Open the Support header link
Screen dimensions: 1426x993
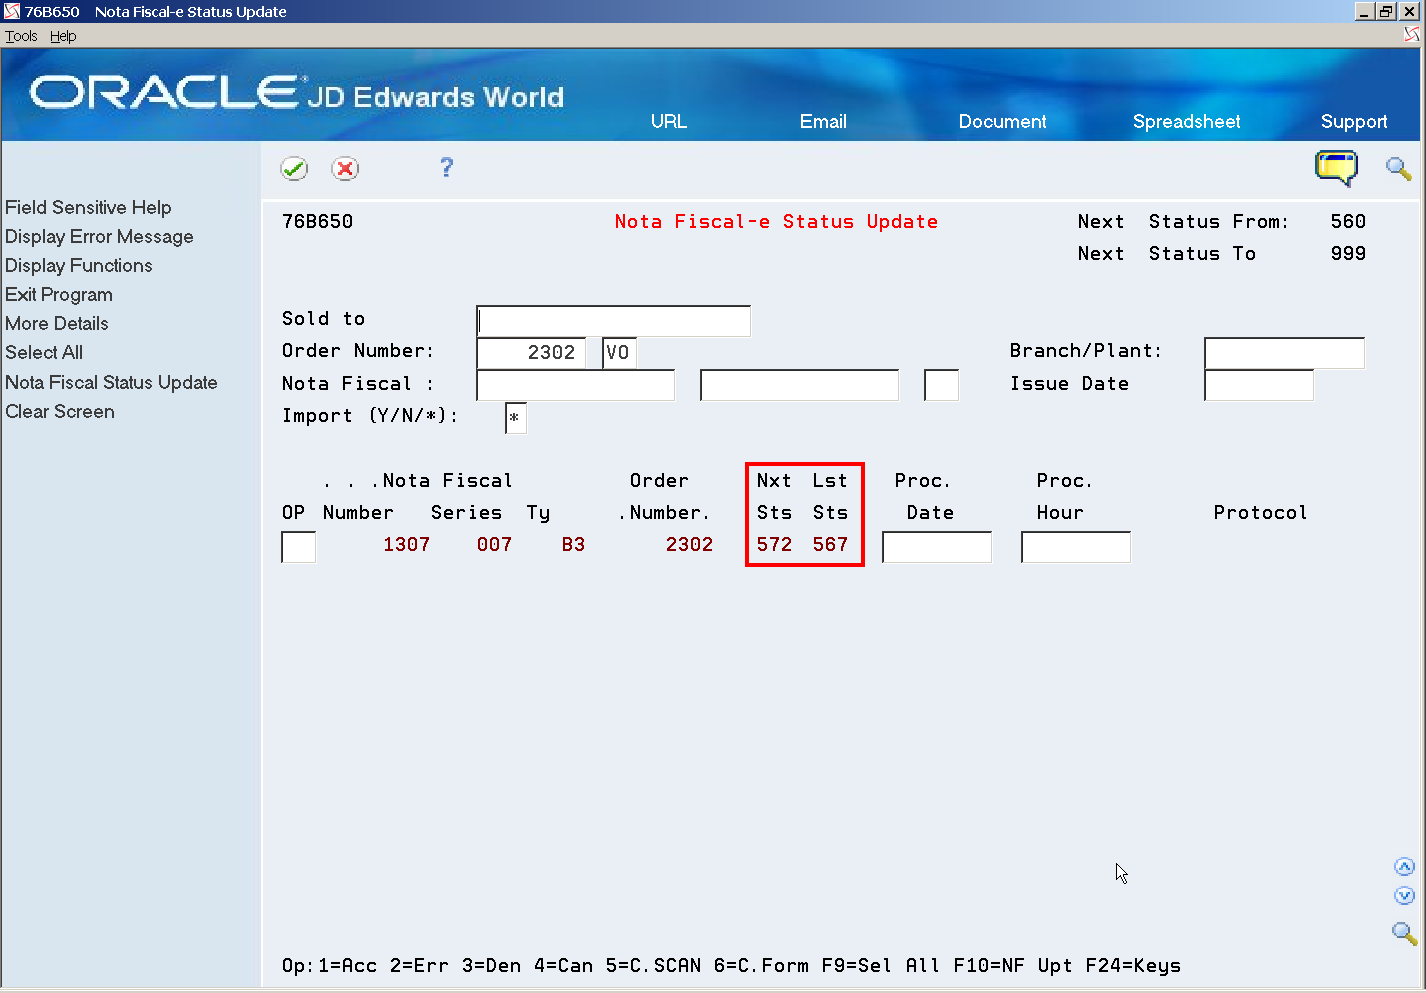pyautogui.click(x=1354, y=121)
